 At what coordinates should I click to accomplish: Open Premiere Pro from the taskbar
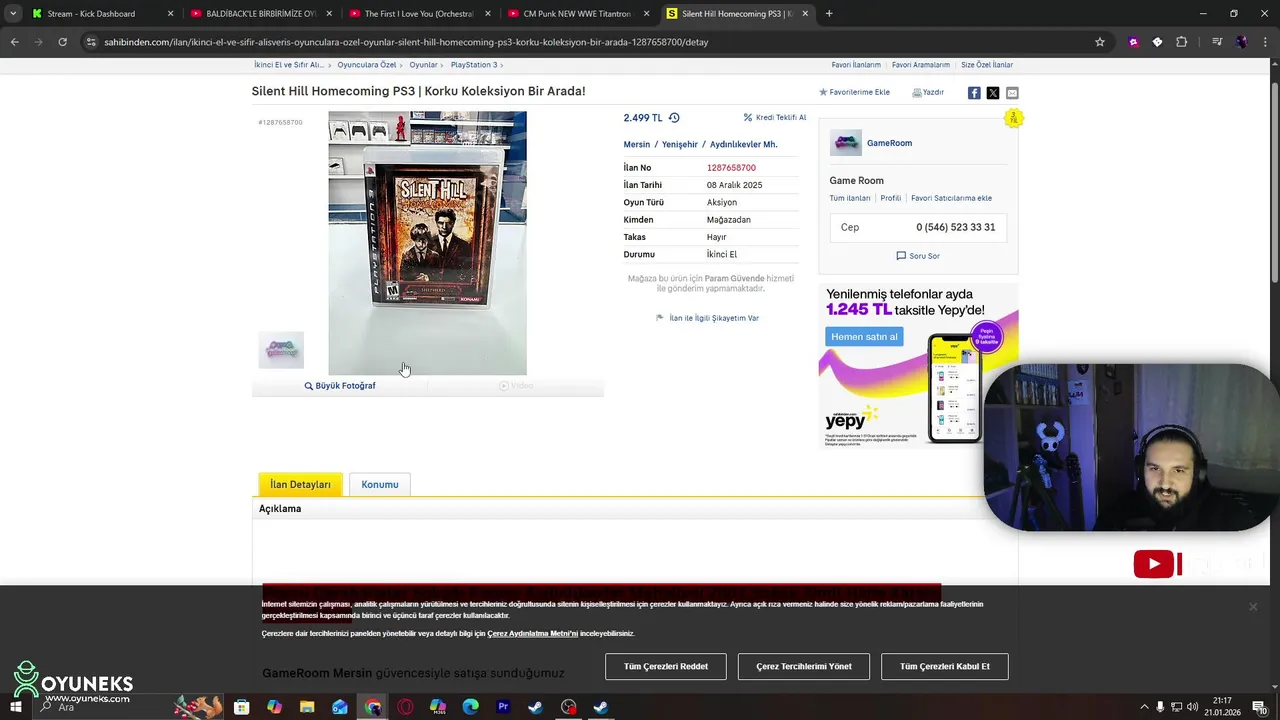click(x=503, y=707)
